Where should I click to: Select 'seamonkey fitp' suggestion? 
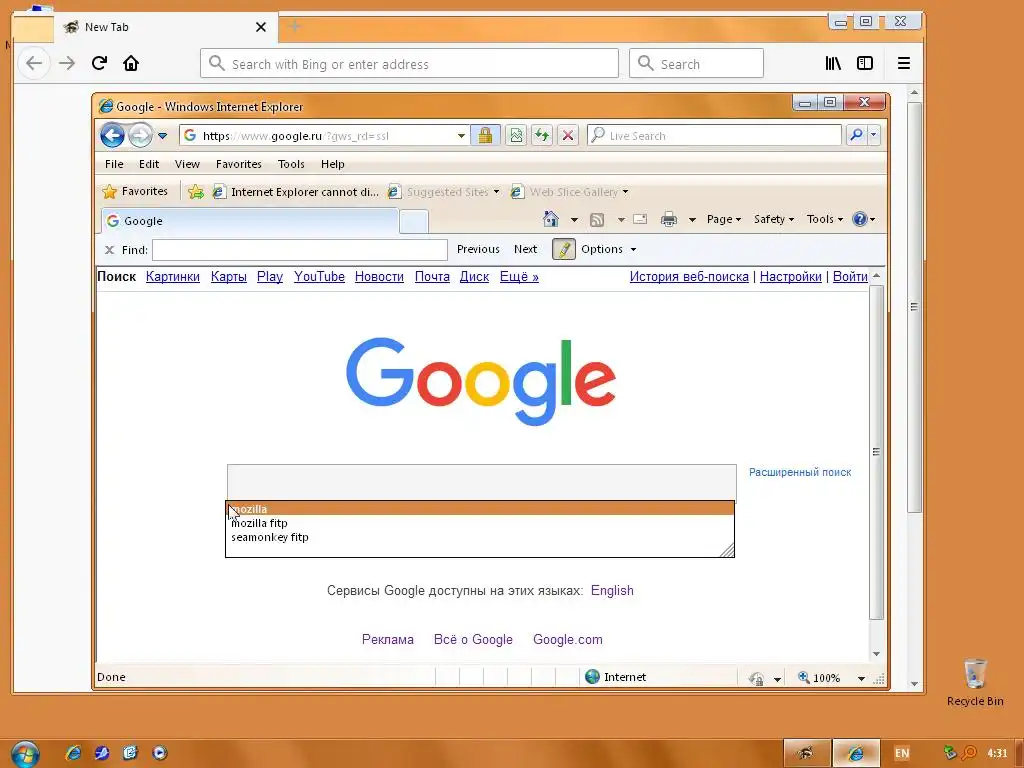[480, 537]
